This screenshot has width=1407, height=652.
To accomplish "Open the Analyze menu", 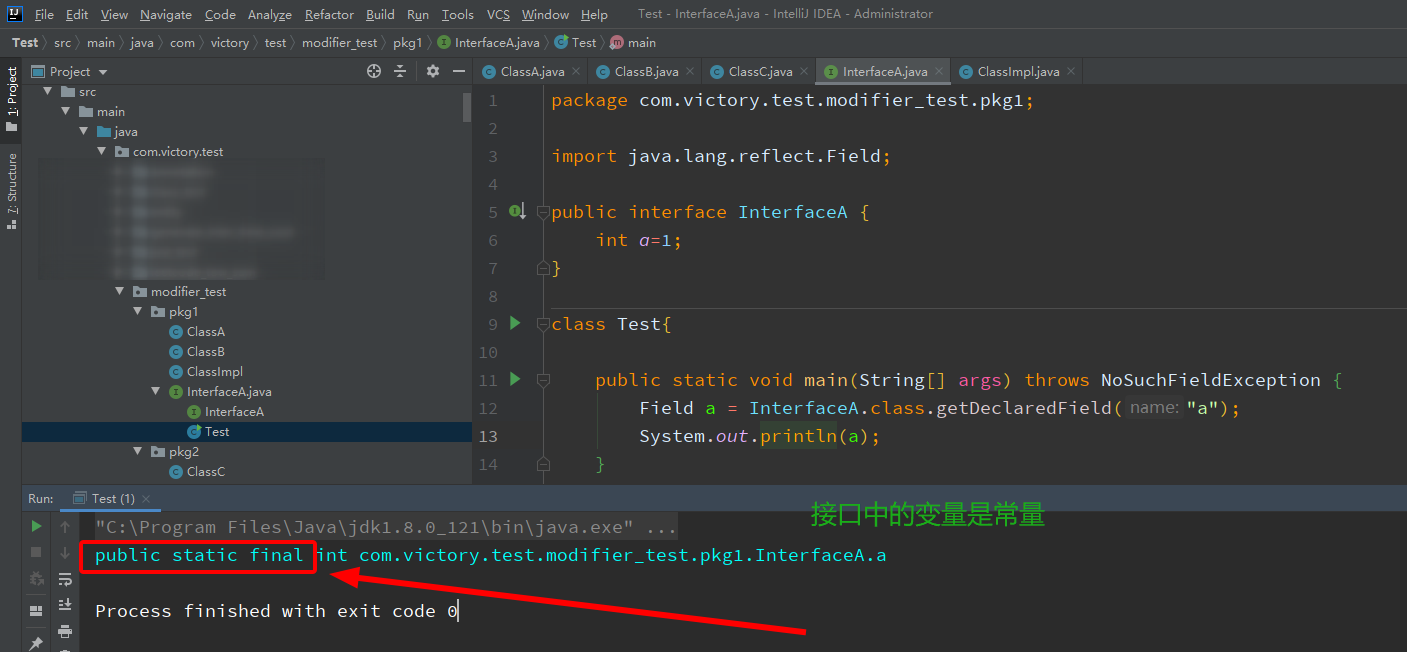I will 269,14.
